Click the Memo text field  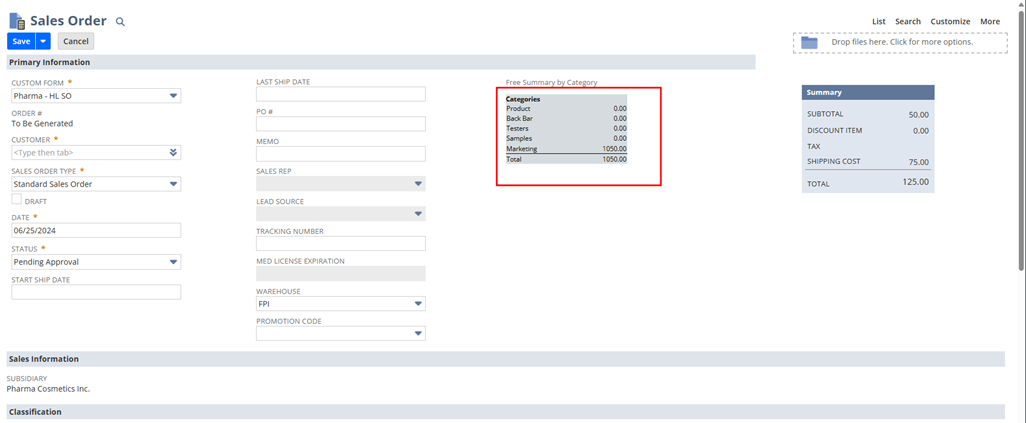point(340,154)
